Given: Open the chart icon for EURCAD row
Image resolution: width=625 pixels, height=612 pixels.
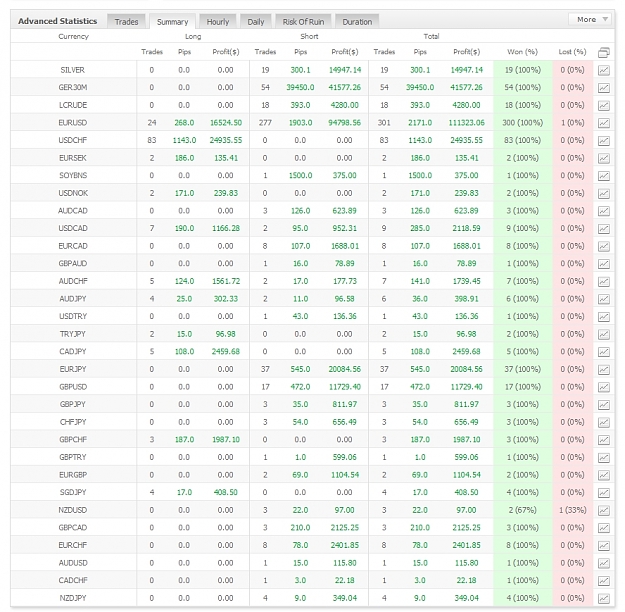Looking at the screenshot, I should click(x=603, y=246).
